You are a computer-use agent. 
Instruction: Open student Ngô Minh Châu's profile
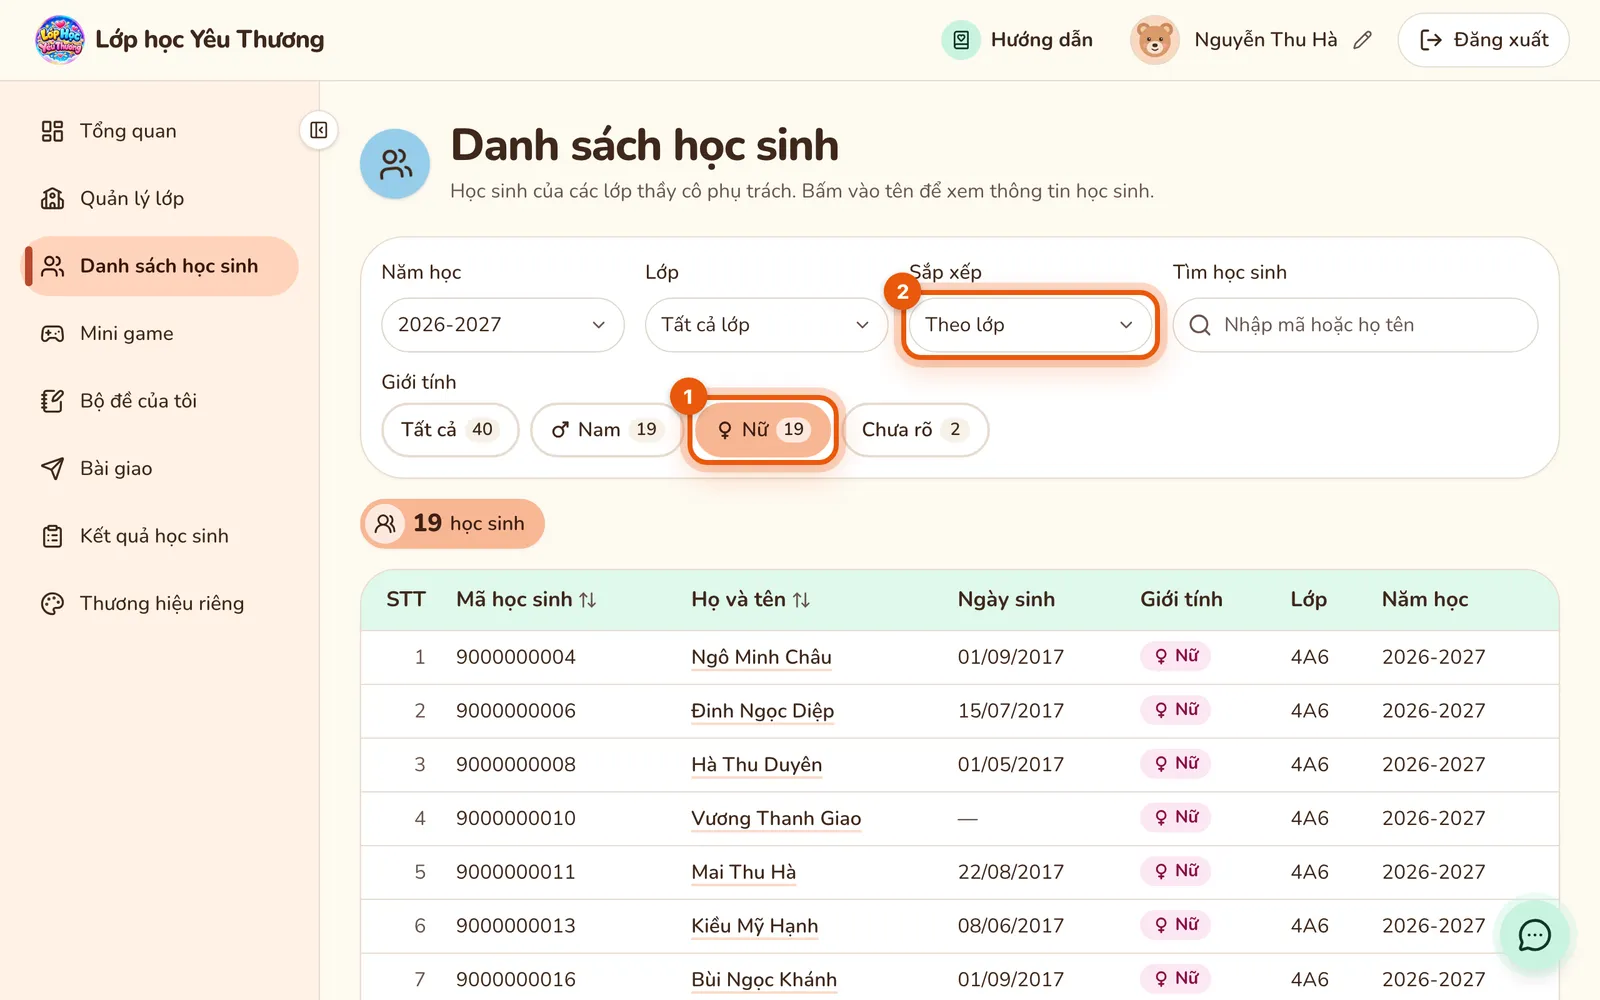pyautogui.click(x=761, y=657)
